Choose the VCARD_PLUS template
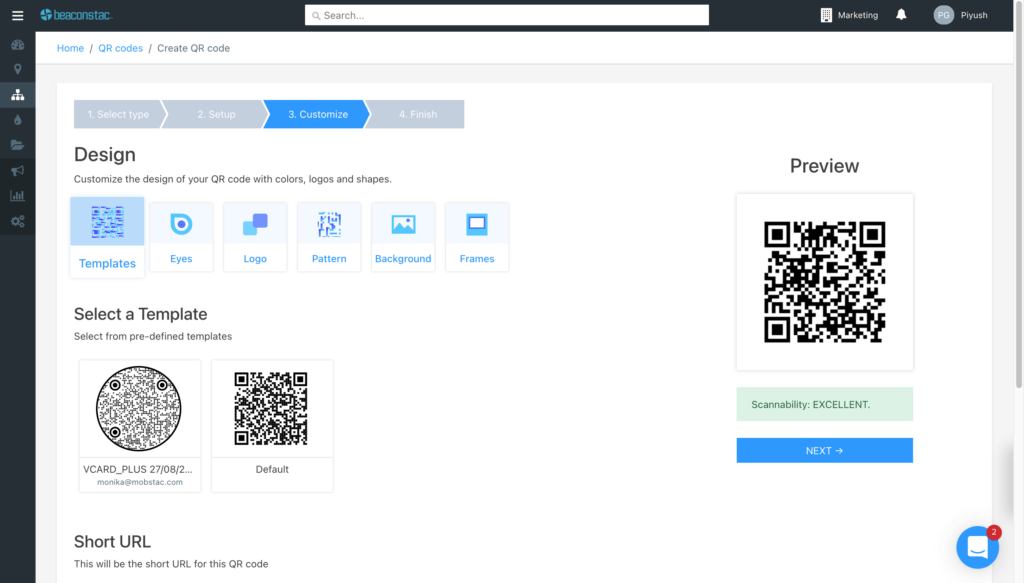The height and width of the screenshot is (583, 1024). coord(139,425)
